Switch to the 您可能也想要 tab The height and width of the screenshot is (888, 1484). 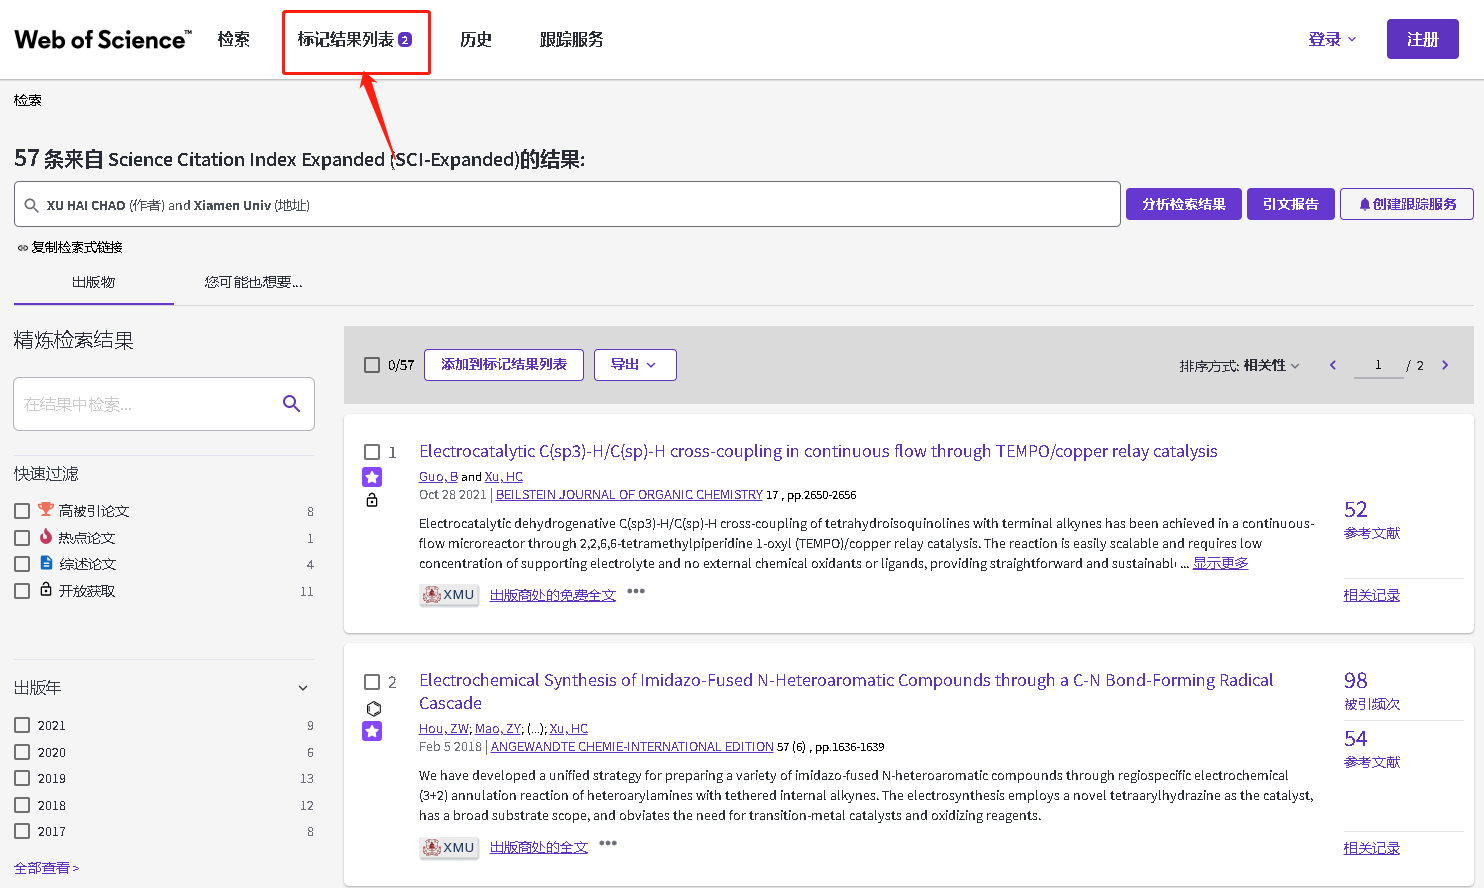(253, 282)
